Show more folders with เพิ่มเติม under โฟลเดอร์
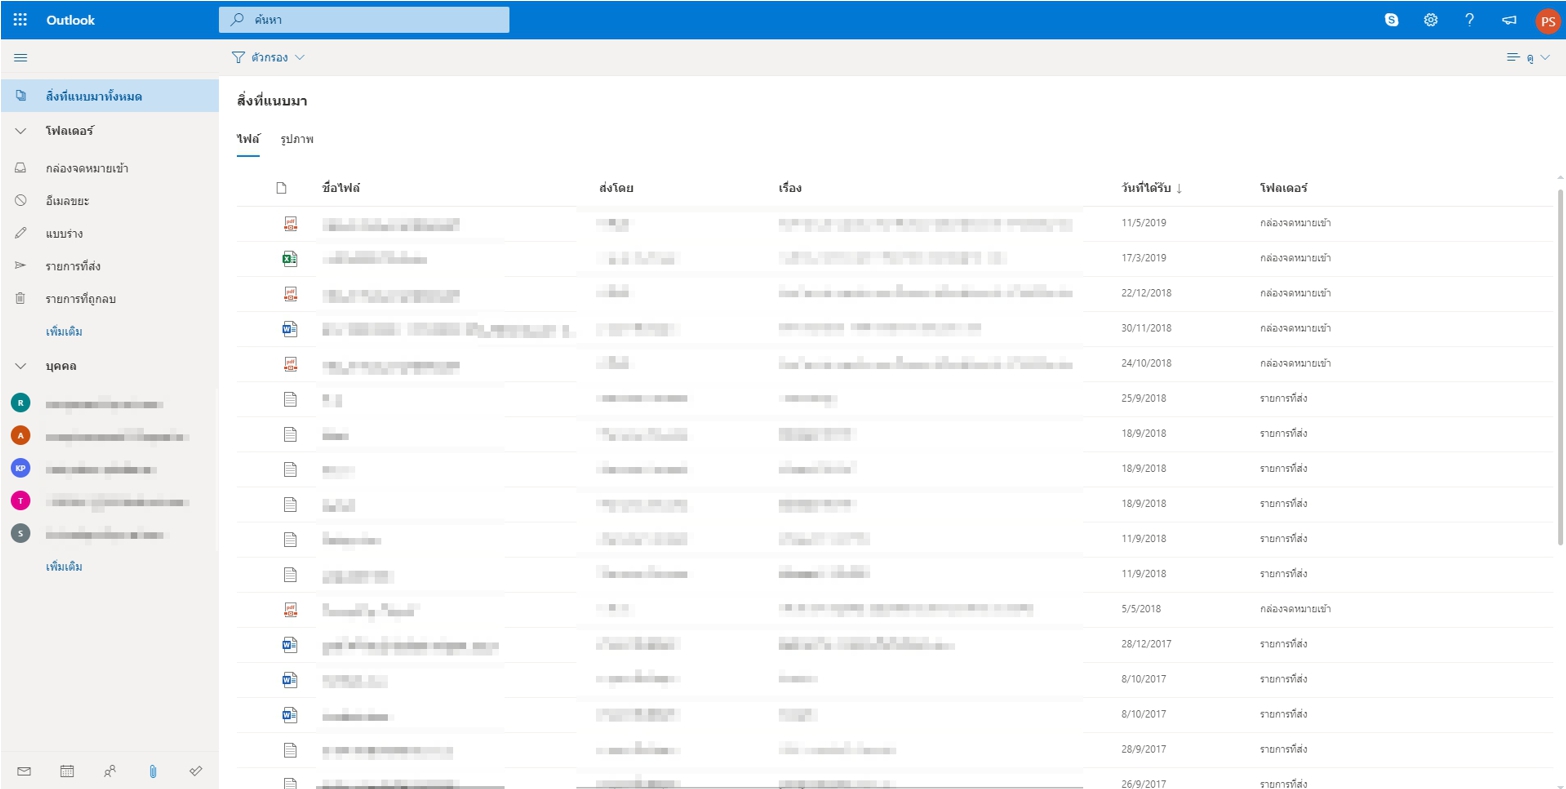1566x789 pixels. (64, 332)
